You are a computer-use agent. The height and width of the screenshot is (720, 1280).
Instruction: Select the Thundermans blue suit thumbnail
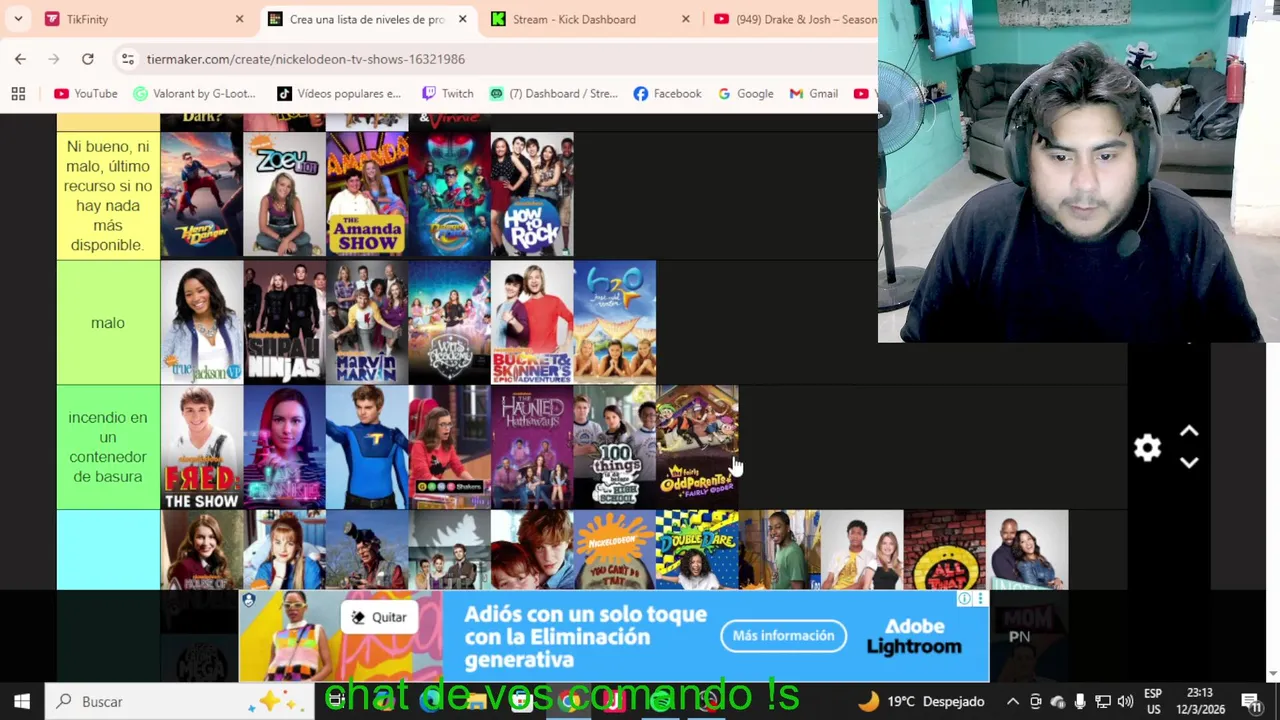tap(367, 447)
